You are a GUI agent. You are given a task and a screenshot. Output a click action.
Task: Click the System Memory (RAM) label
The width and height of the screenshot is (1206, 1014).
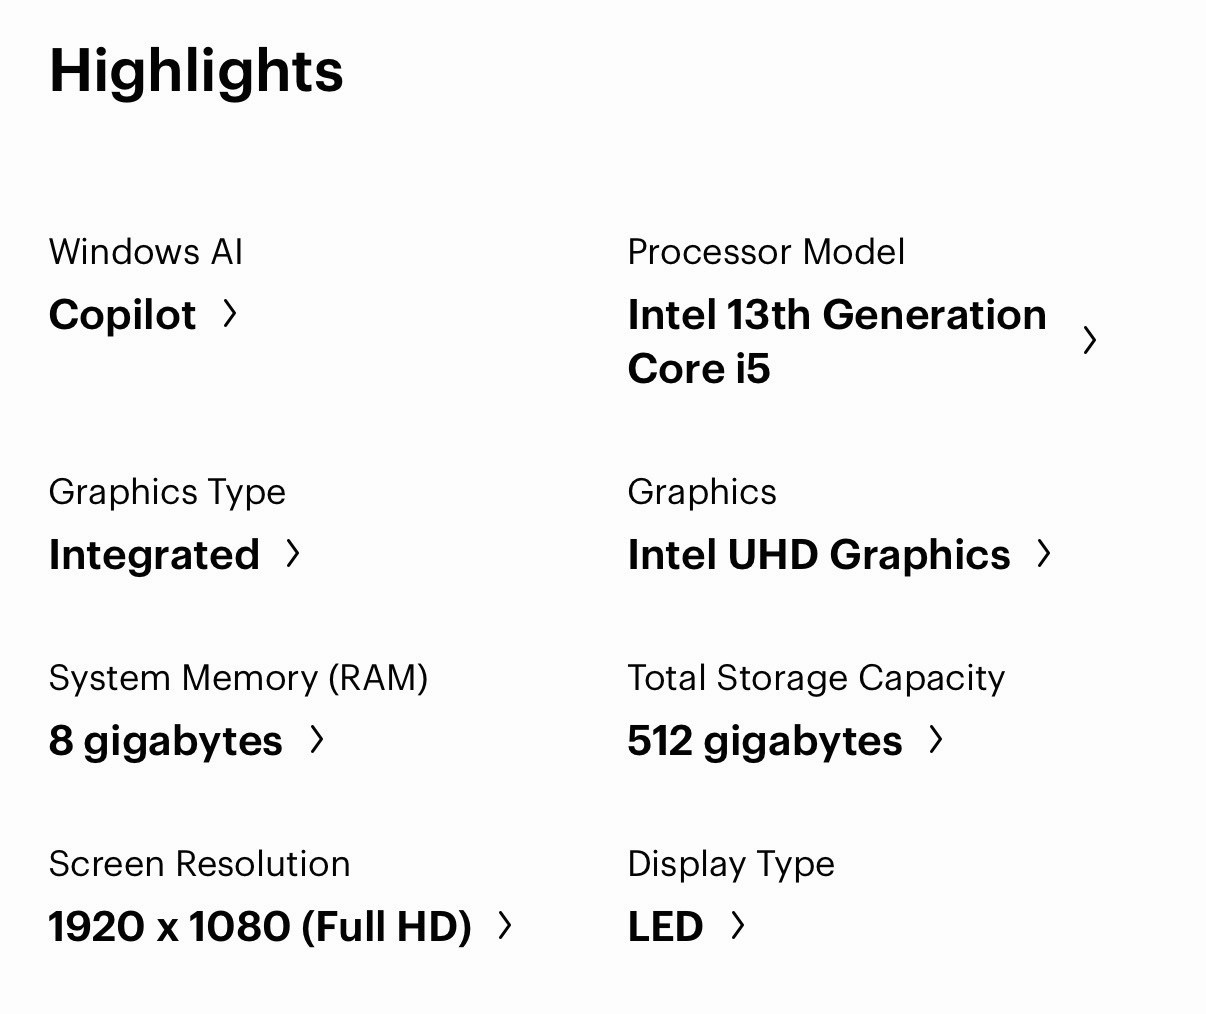coord(238,678)
